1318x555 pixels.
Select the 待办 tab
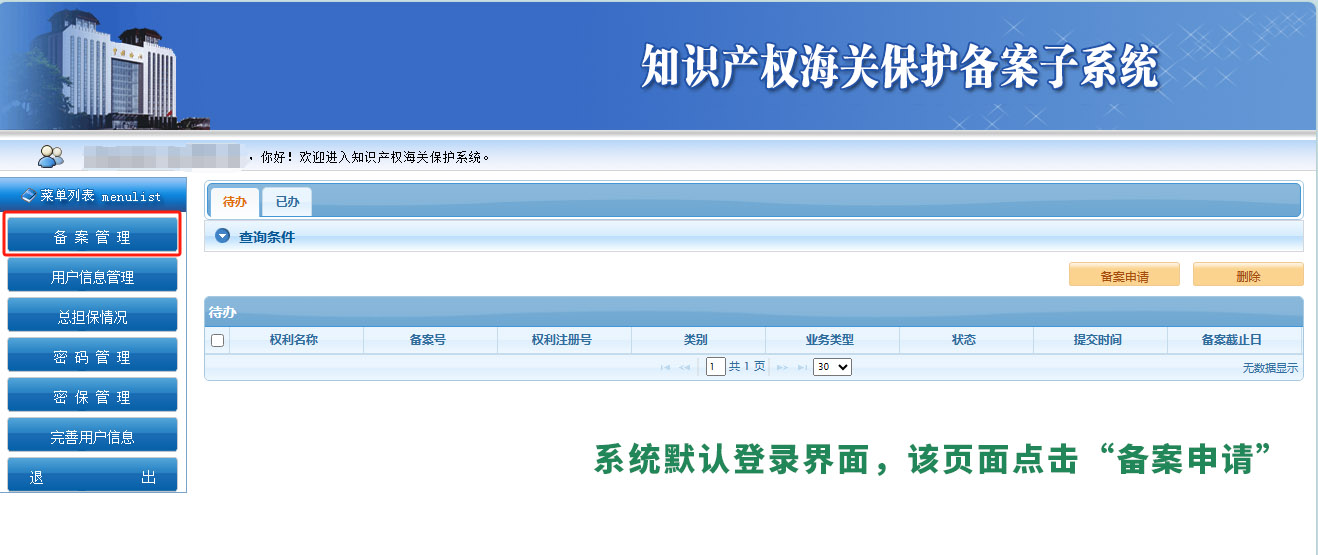[x=234, y=202]
